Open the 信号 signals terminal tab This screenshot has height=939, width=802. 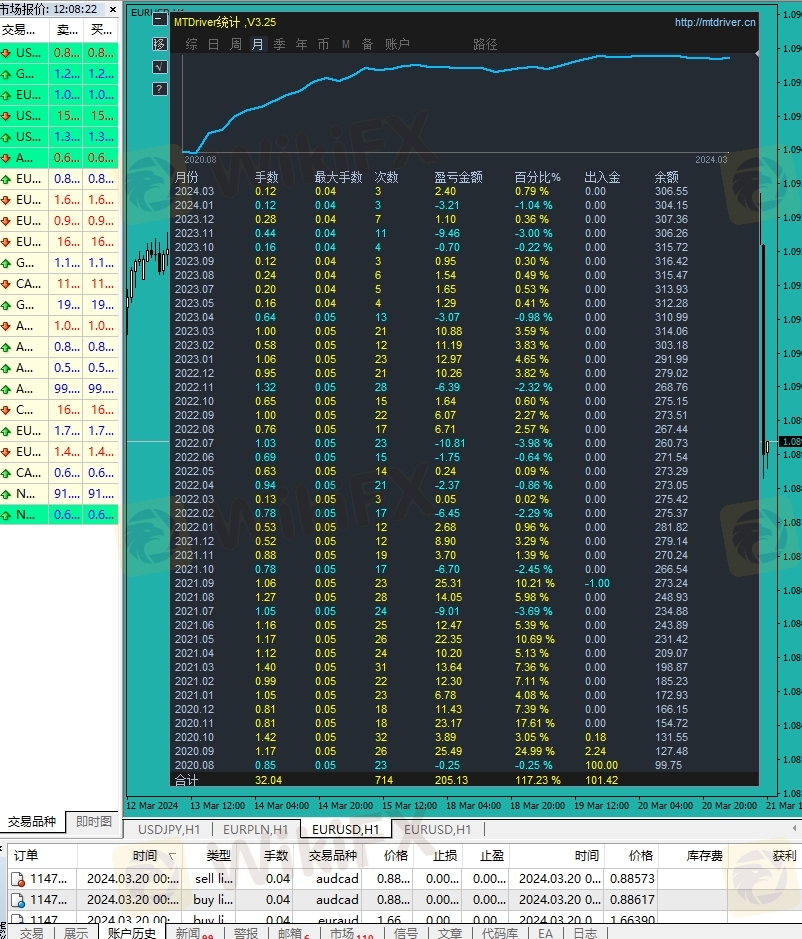(405, 933)
